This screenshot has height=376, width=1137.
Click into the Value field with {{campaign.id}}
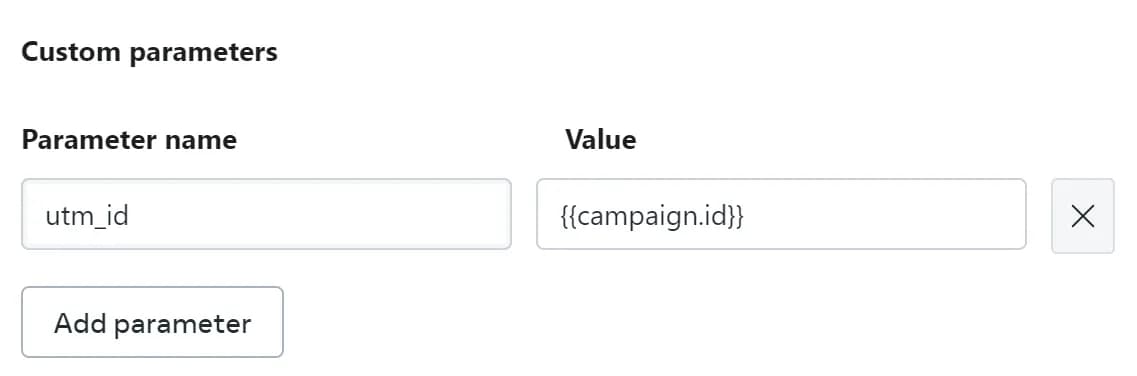click(x=781, y=214)
